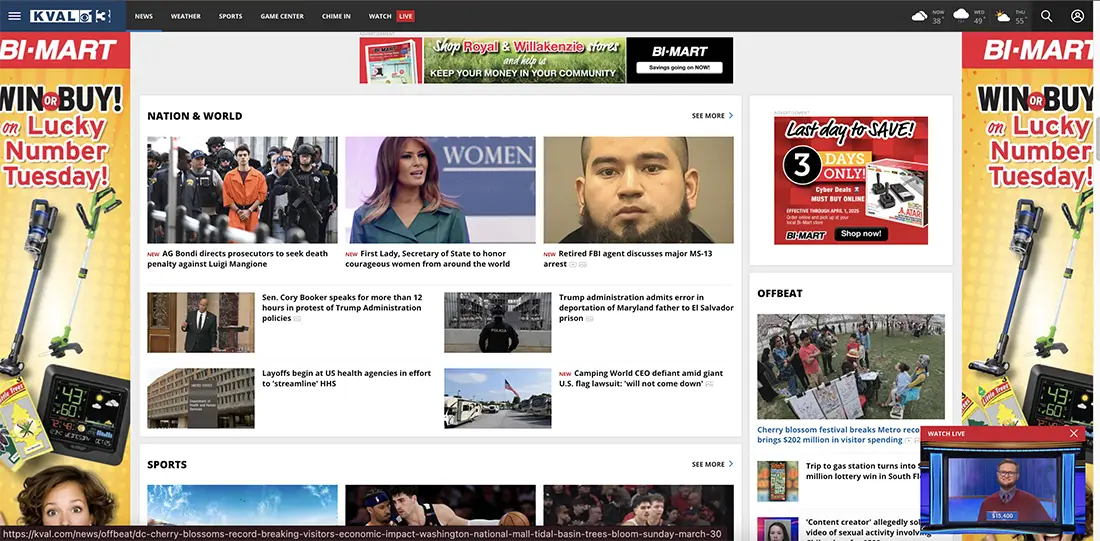Read Retired FBI agent MS-13 arrest story

pos(628,259)
